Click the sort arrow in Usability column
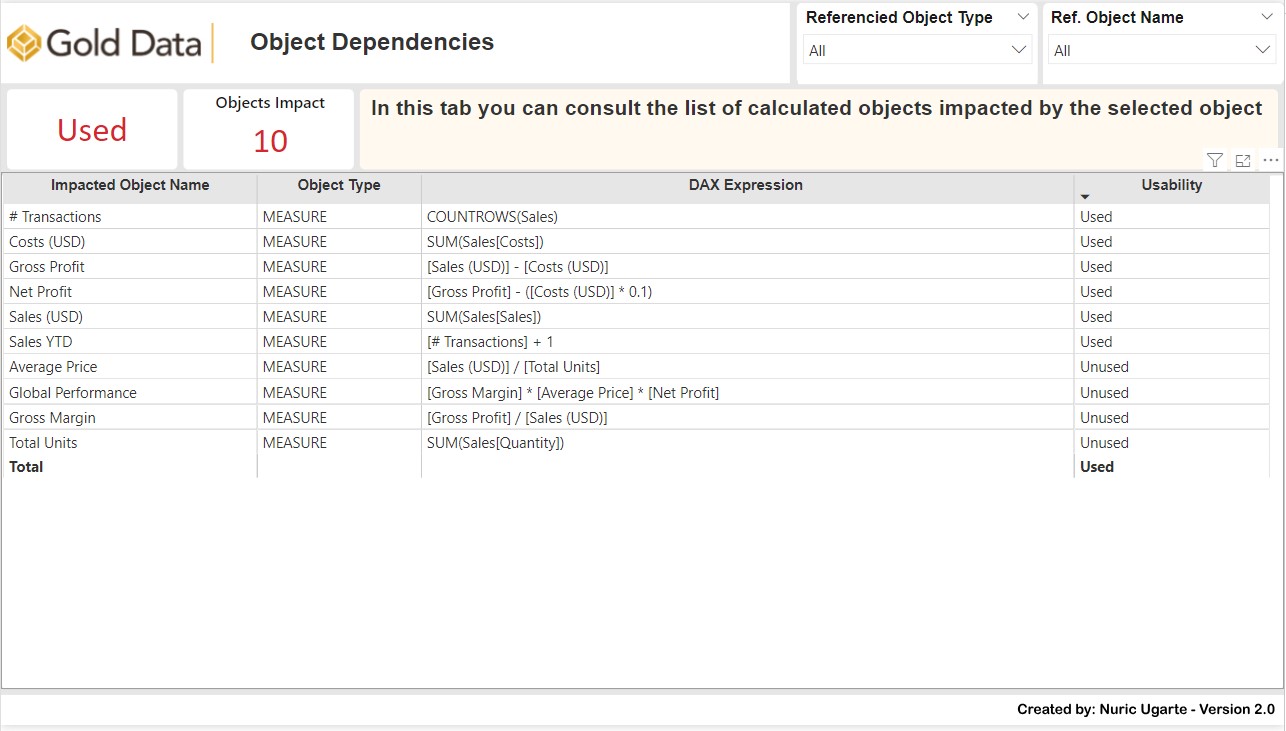The width and height of the screenshot is (1286, 731). pos(1085,197)
